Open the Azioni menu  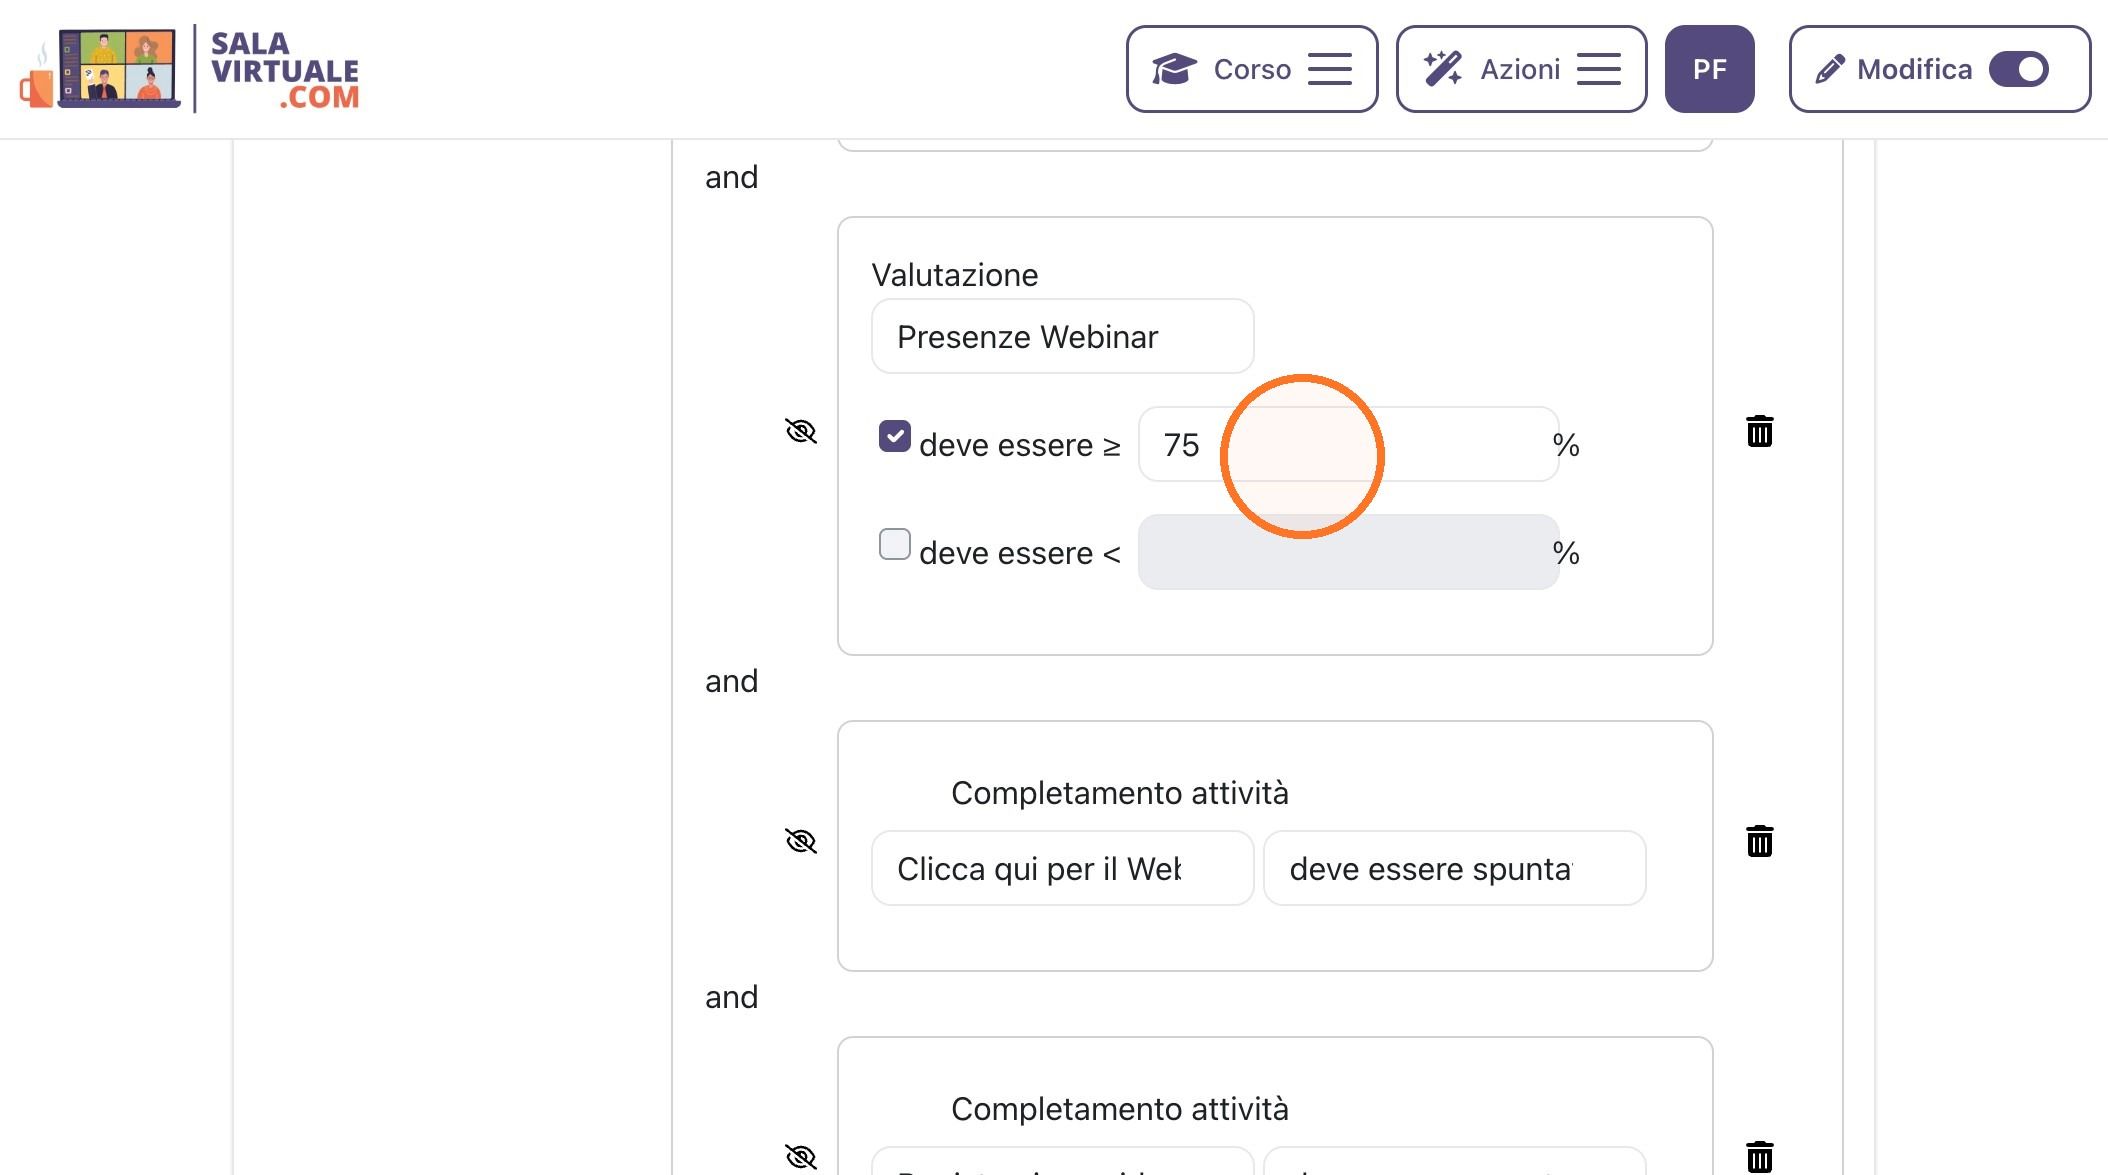tap(1521, 69)
